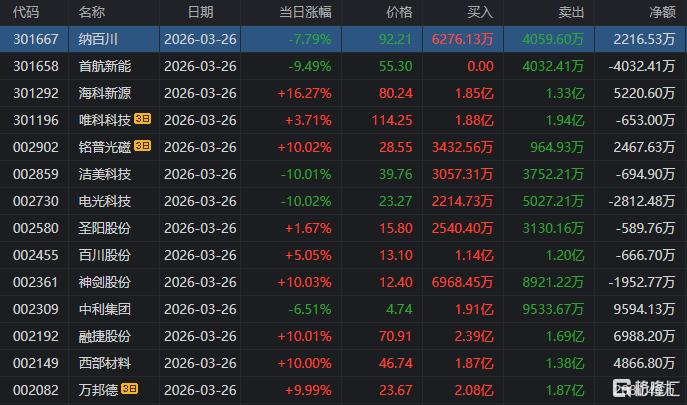This screenshot has width=687, height=405.
Task: Select the 纳百川 stock row name
Action: [x=97, y=39]
